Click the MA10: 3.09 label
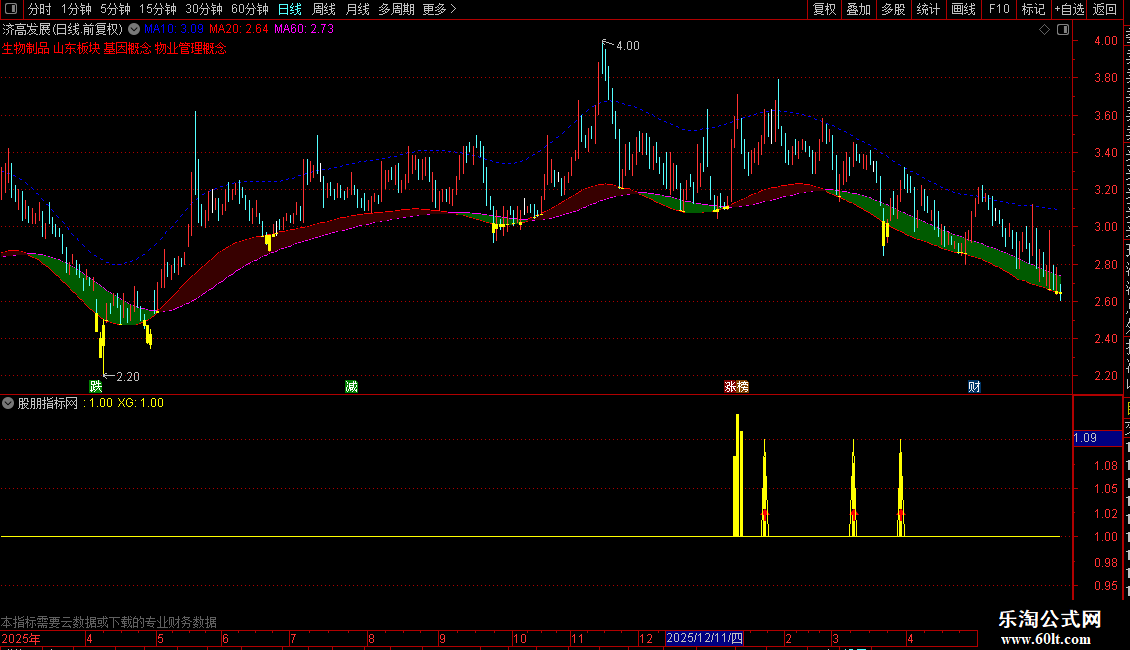The height and width of the screenshot is (650, 1130). click(173, 29)
